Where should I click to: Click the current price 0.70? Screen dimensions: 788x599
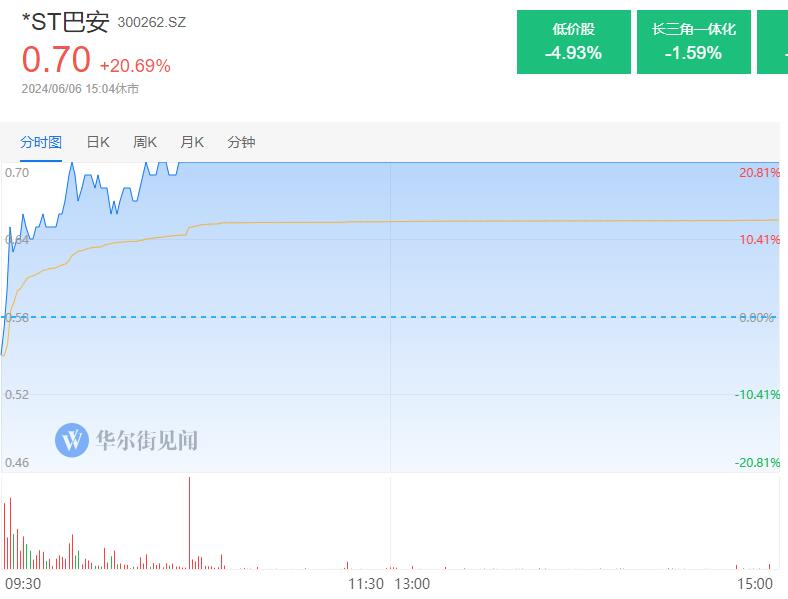(x=56, y=60)
